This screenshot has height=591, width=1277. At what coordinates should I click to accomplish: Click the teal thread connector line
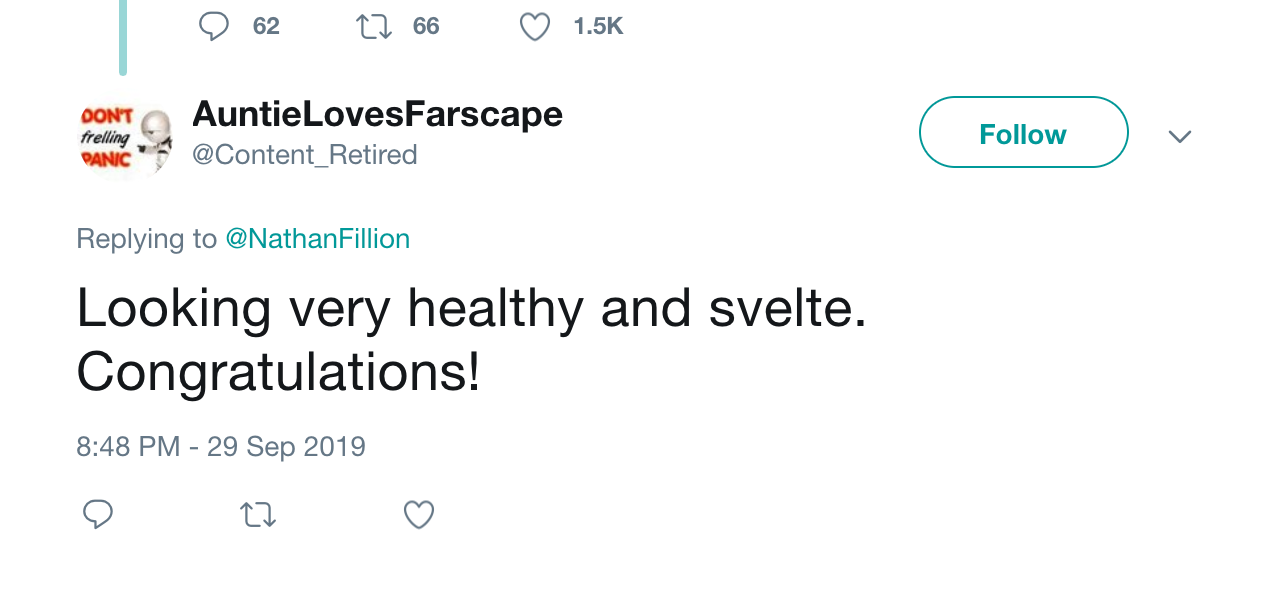123,38
